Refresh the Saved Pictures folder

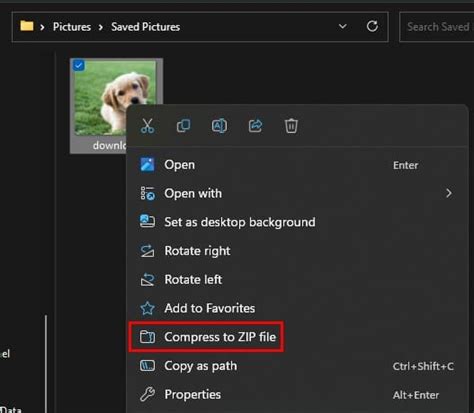[372, 26]
